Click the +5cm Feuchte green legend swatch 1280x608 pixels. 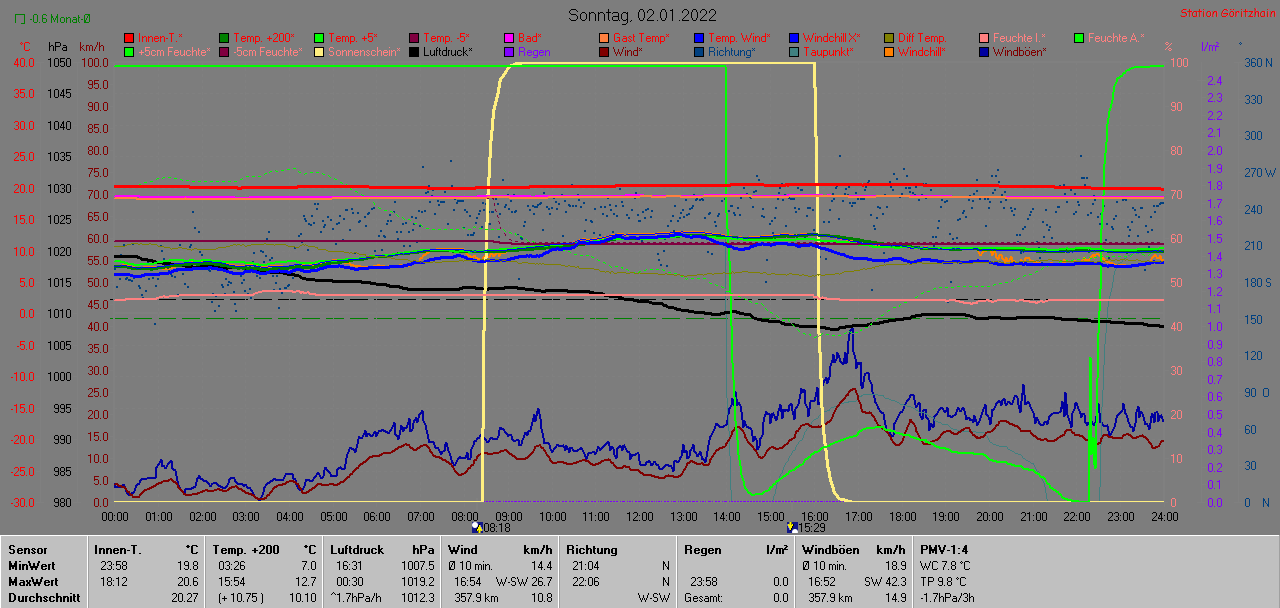[x=129, y=51]
